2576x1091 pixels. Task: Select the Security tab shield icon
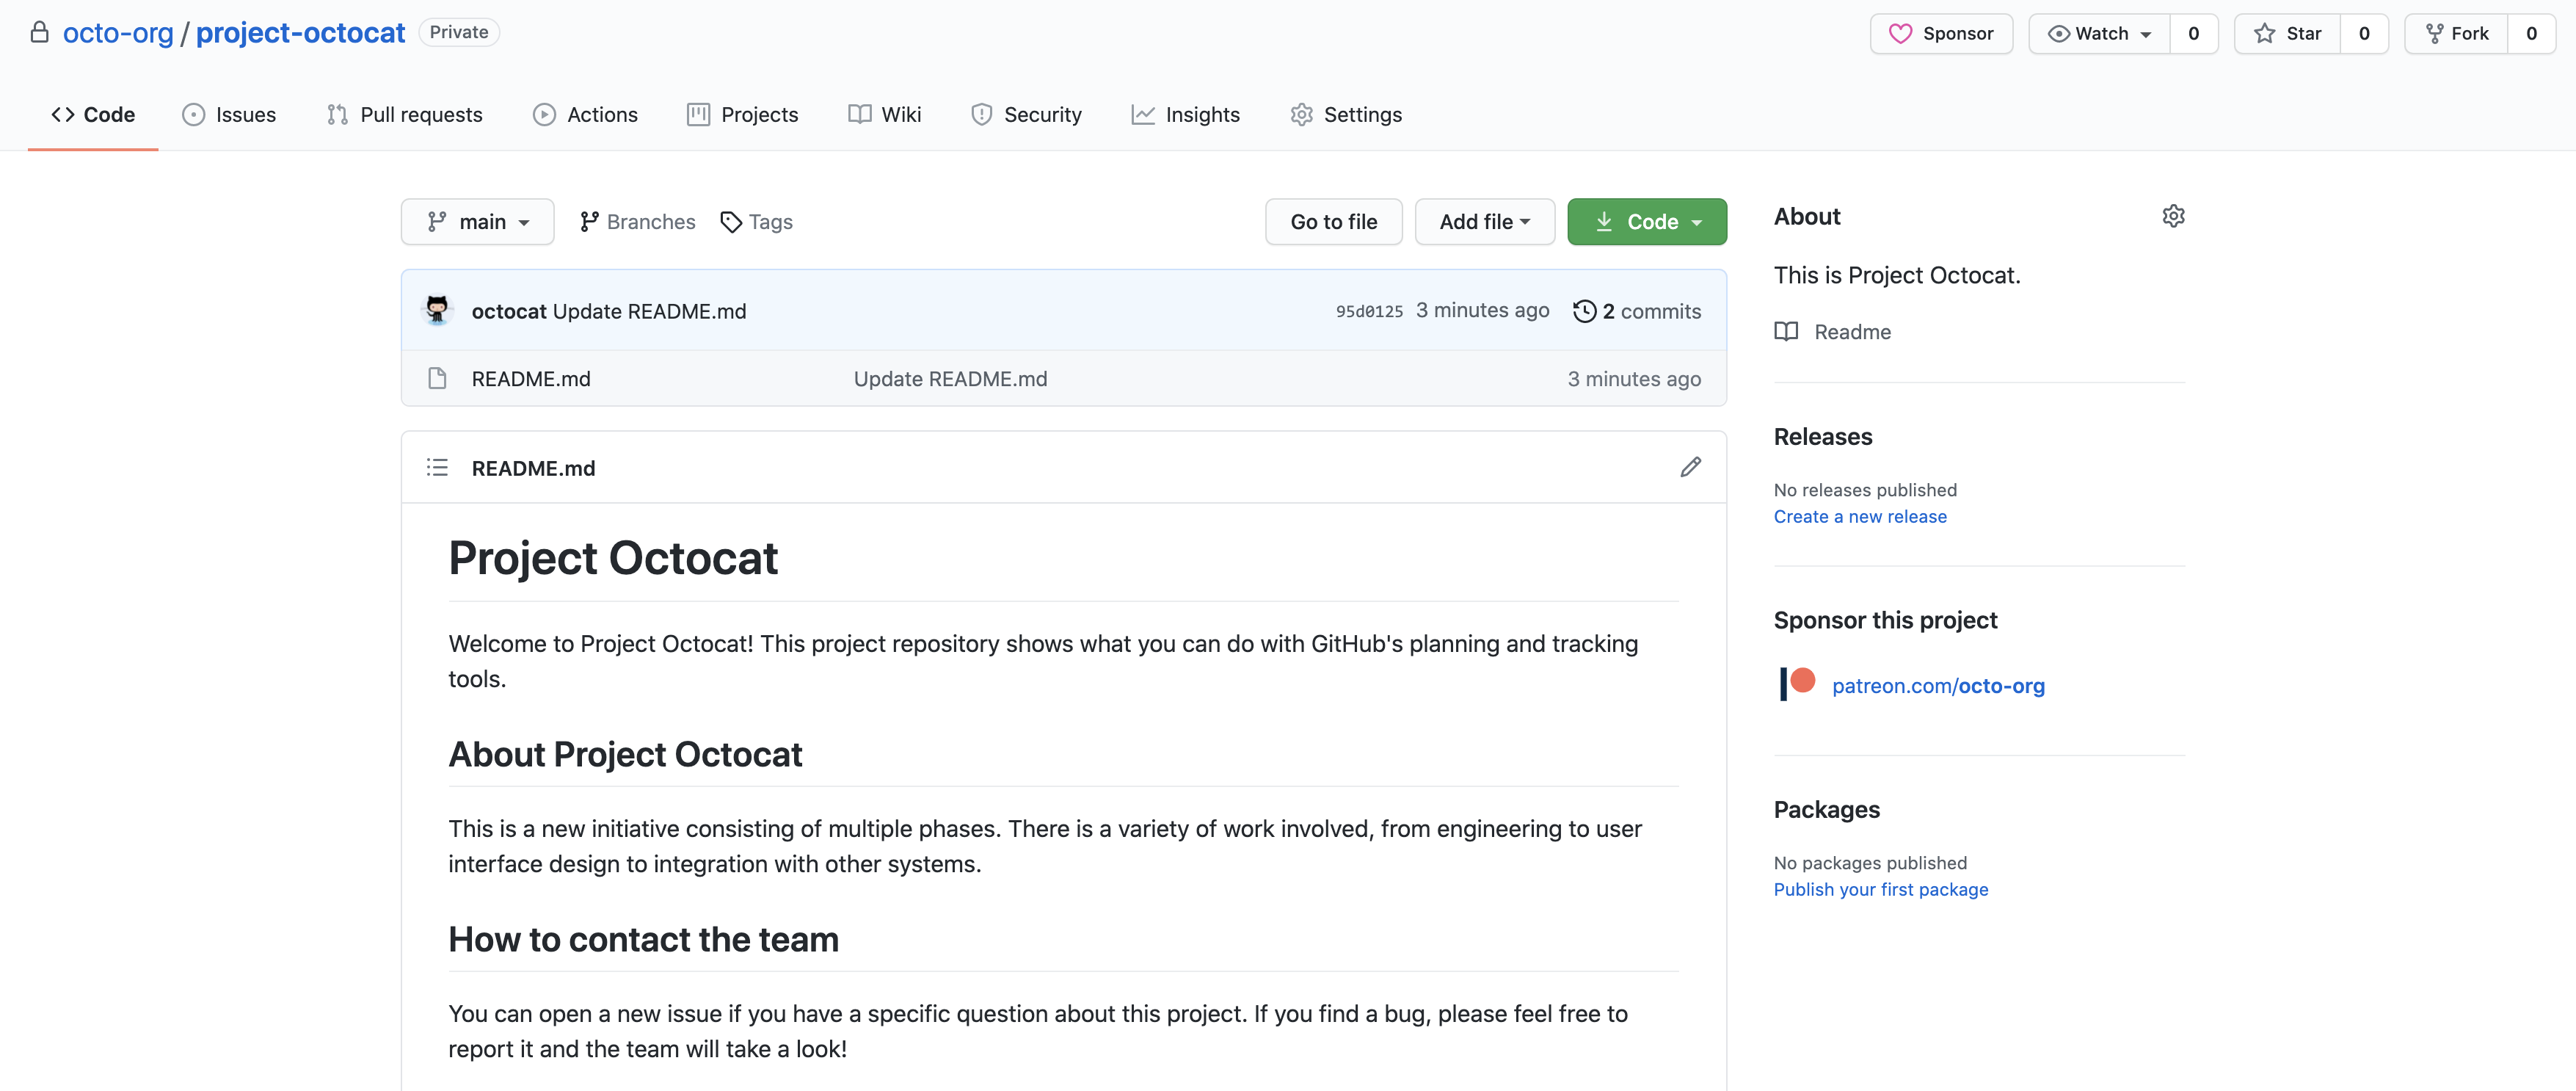[983, 114]
